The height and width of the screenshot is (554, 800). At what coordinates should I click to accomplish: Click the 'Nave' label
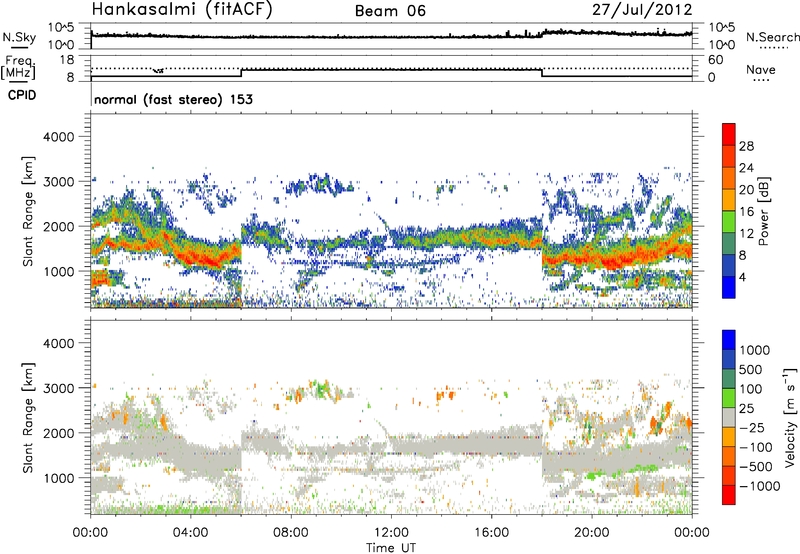click(x=761, y=69)
